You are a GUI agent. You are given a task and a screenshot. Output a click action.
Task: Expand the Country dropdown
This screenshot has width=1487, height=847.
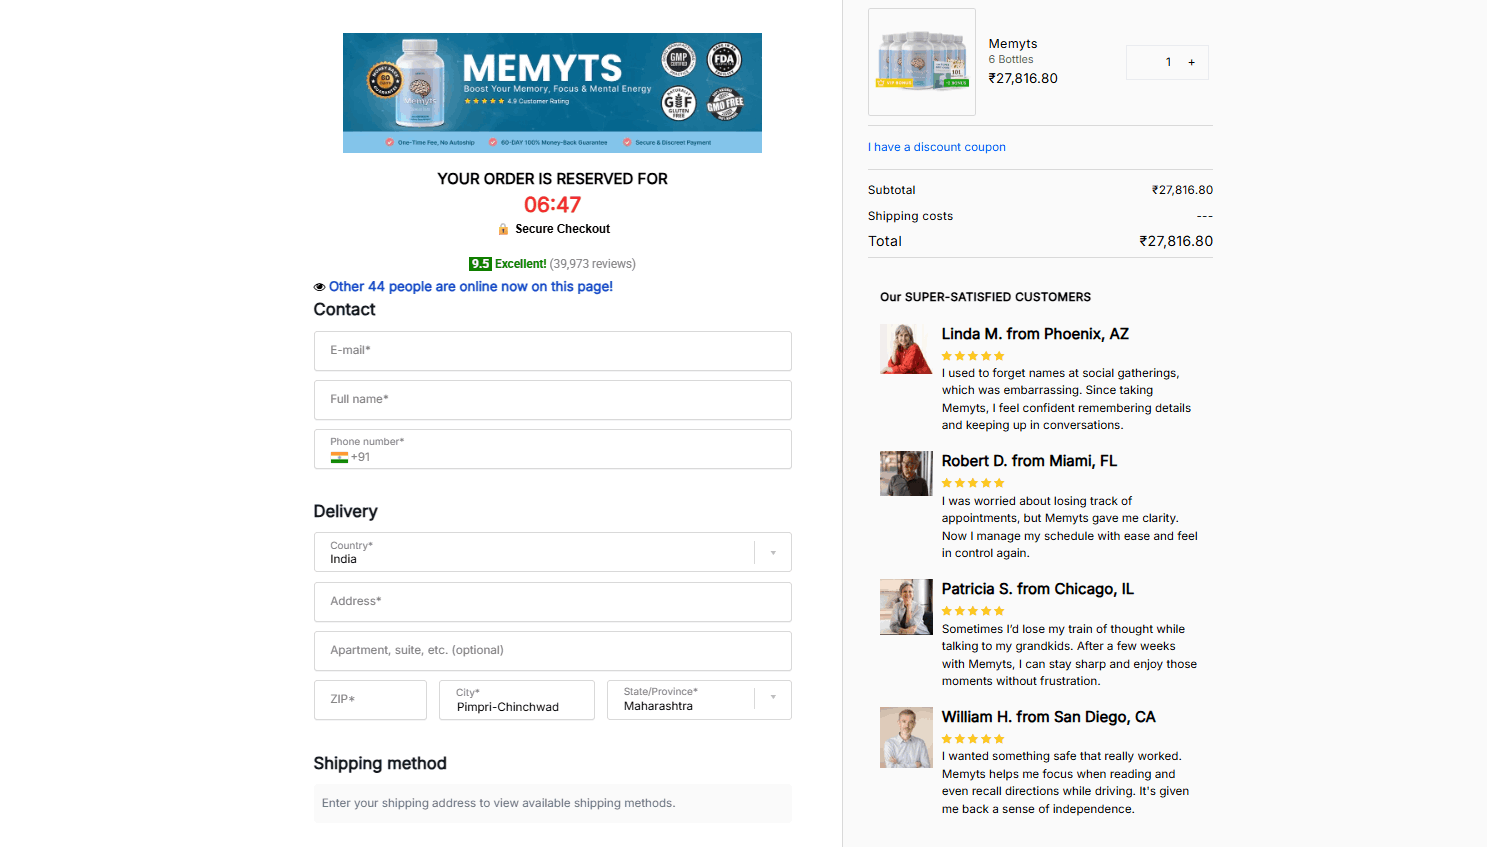point(771,551)
